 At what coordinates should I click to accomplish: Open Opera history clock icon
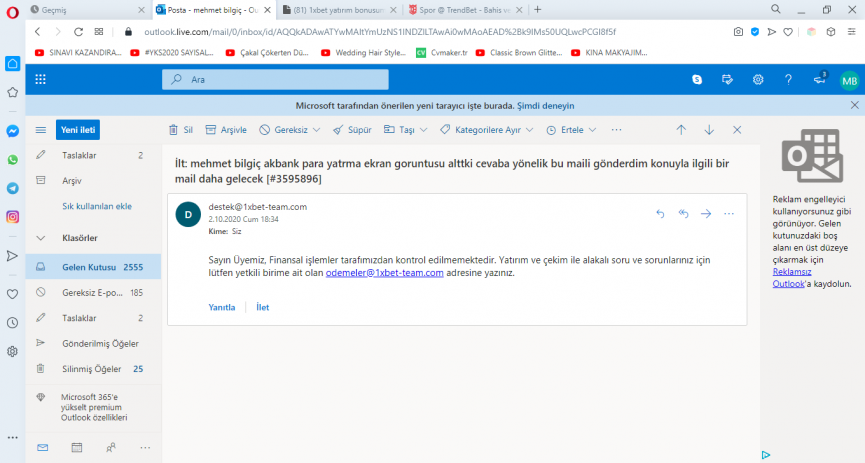click(x=12, y=323)
